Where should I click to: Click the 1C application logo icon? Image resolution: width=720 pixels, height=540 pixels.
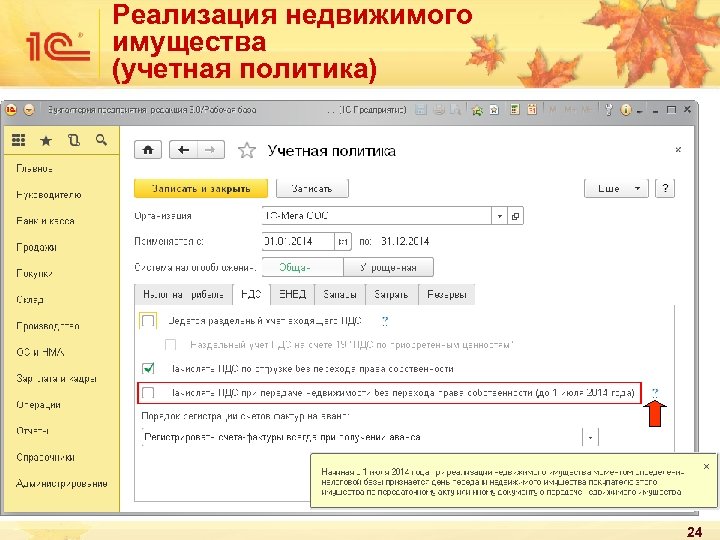click(x=11, y=110)
